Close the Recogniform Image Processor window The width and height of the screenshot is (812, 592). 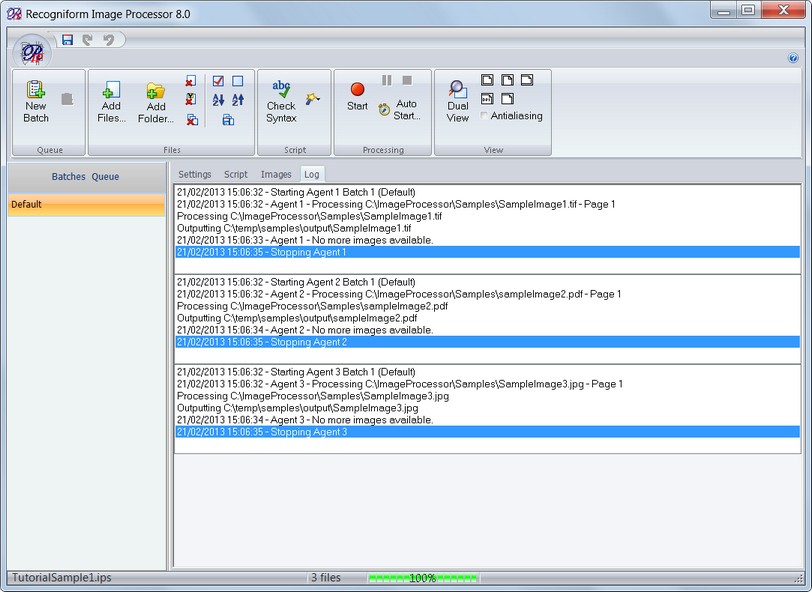point(784,10)
